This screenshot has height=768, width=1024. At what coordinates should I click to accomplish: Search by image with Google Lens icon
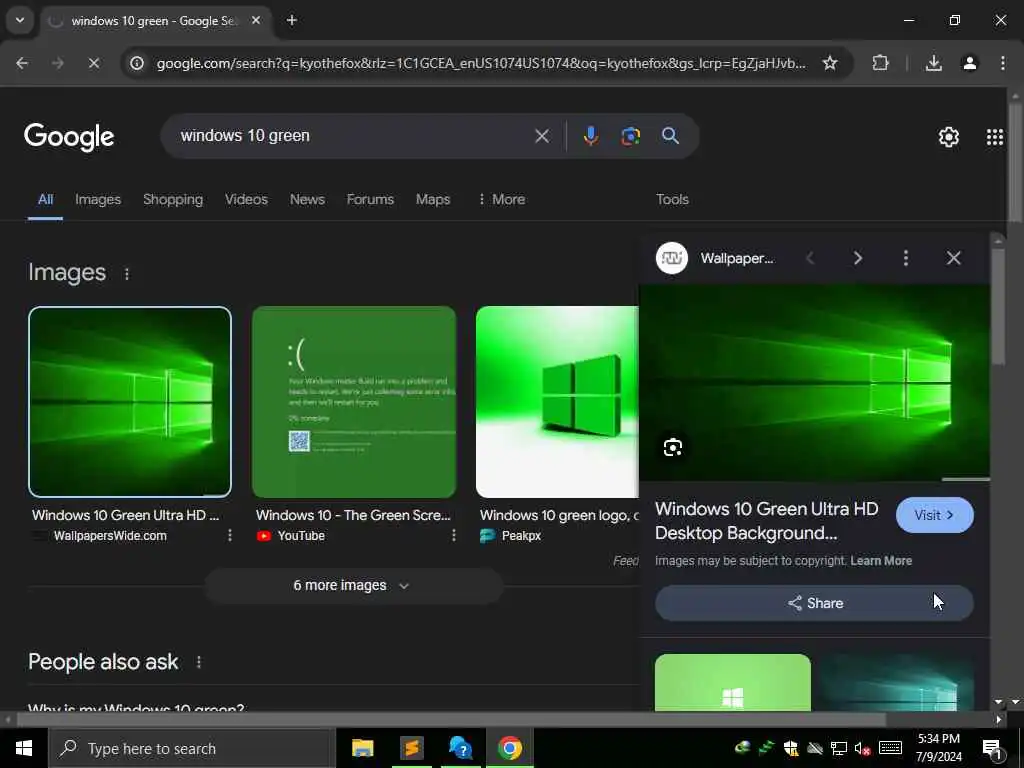click(630, 136)
